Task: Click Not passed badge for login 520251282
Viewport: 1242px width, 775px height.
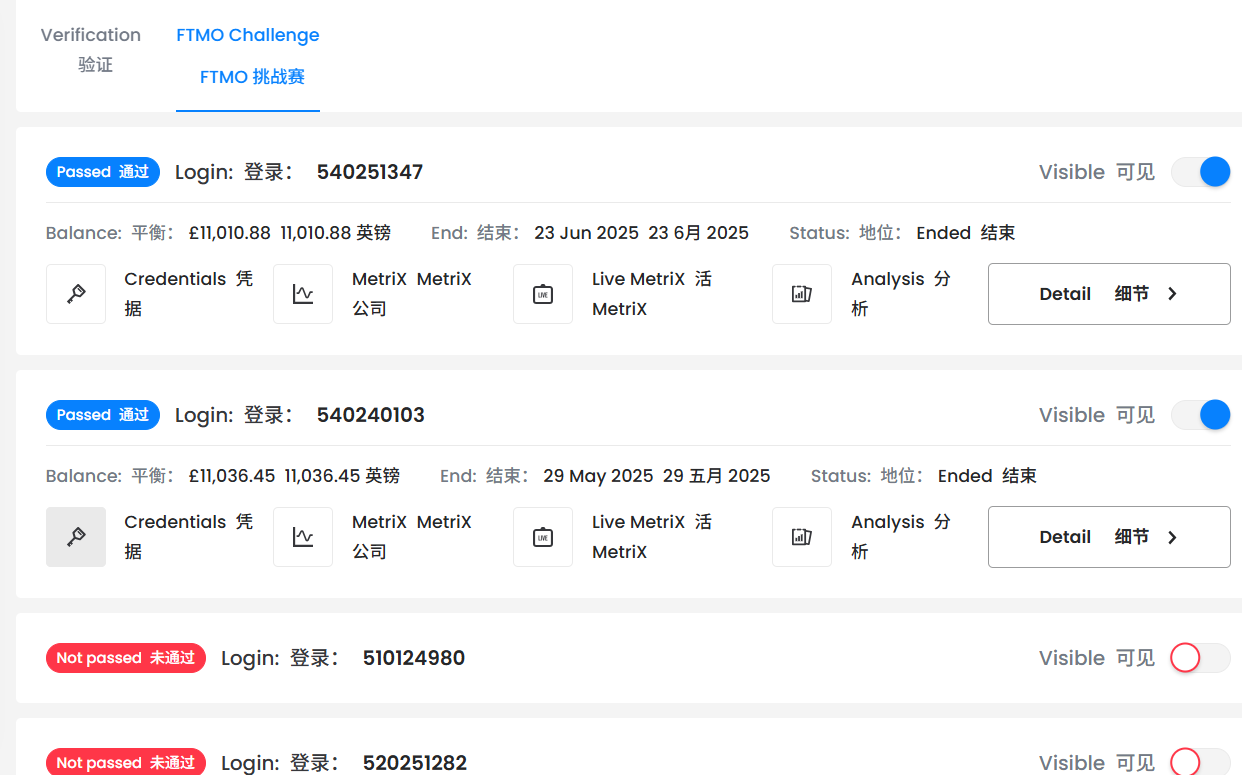Action: [x=126, y=762]
